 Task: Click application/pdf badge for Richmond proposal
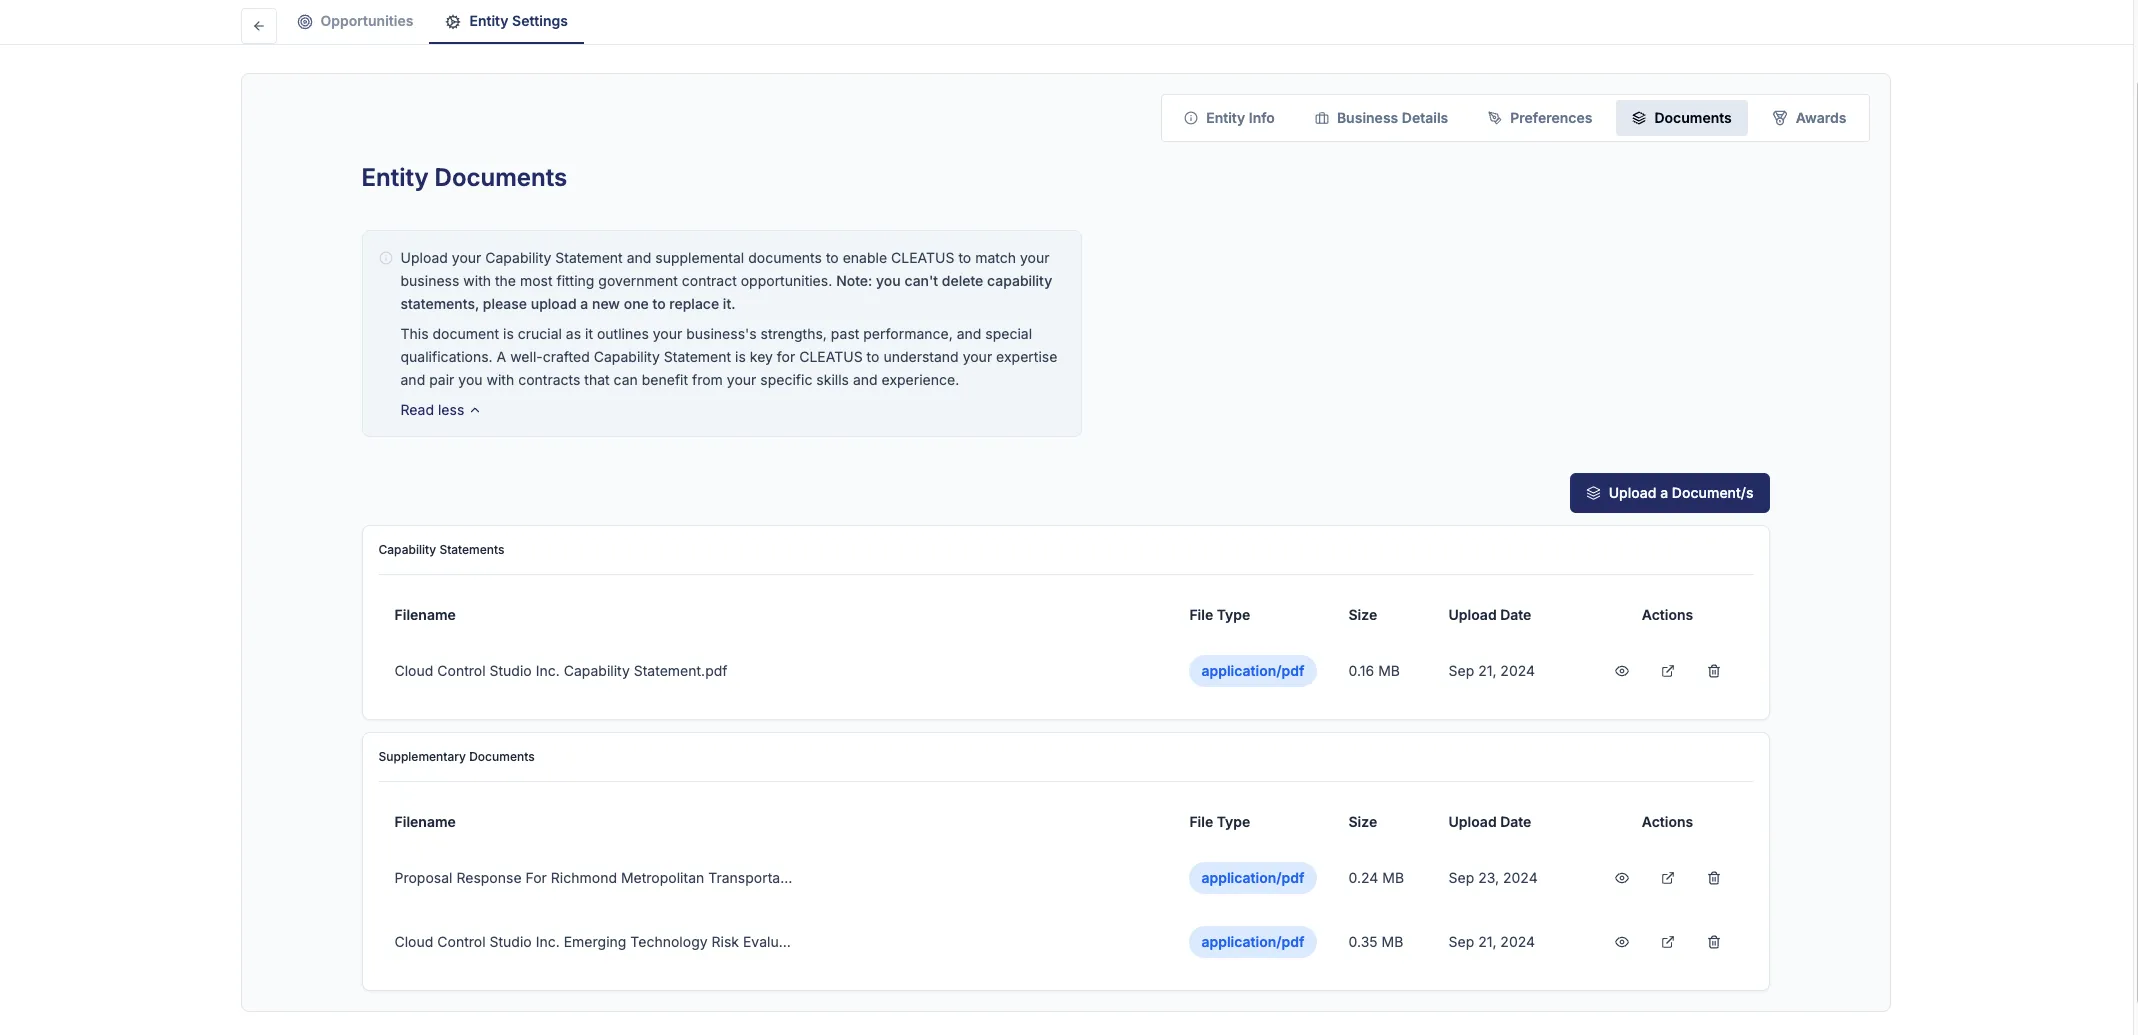pos(1252,878)
